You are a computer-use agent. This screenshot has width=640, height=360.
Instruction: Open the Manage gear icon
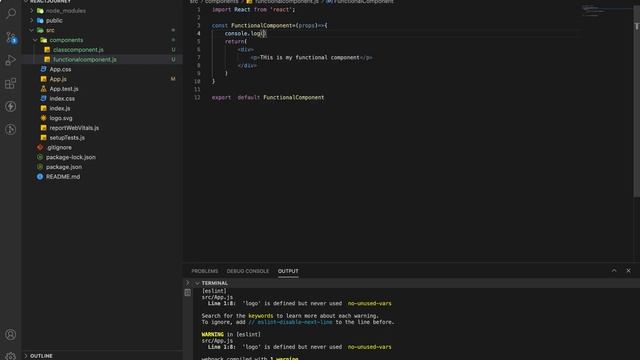click(11, 356)
